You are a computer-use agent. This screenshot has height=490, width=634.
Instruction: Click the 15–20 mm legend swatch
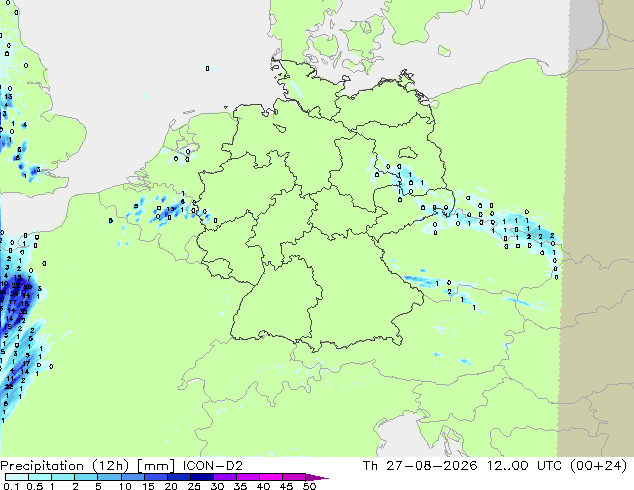pyautogui.click(x=155, y=477)
